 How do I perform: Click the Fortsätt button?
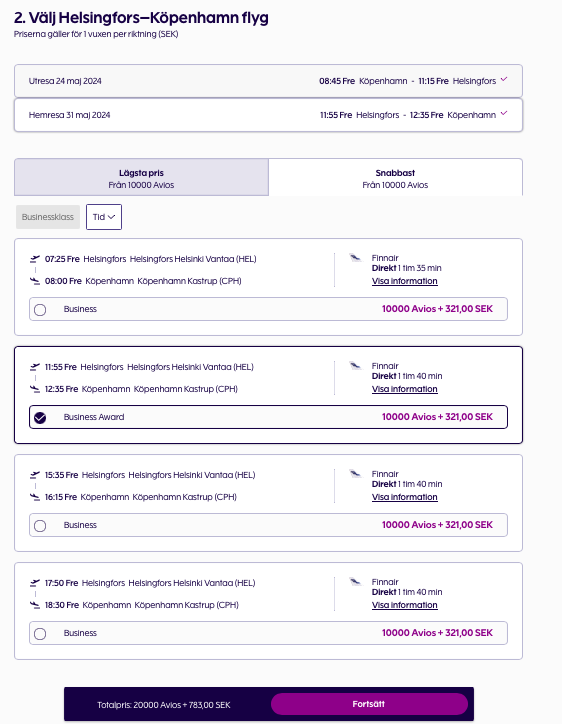tap(369, 704)
